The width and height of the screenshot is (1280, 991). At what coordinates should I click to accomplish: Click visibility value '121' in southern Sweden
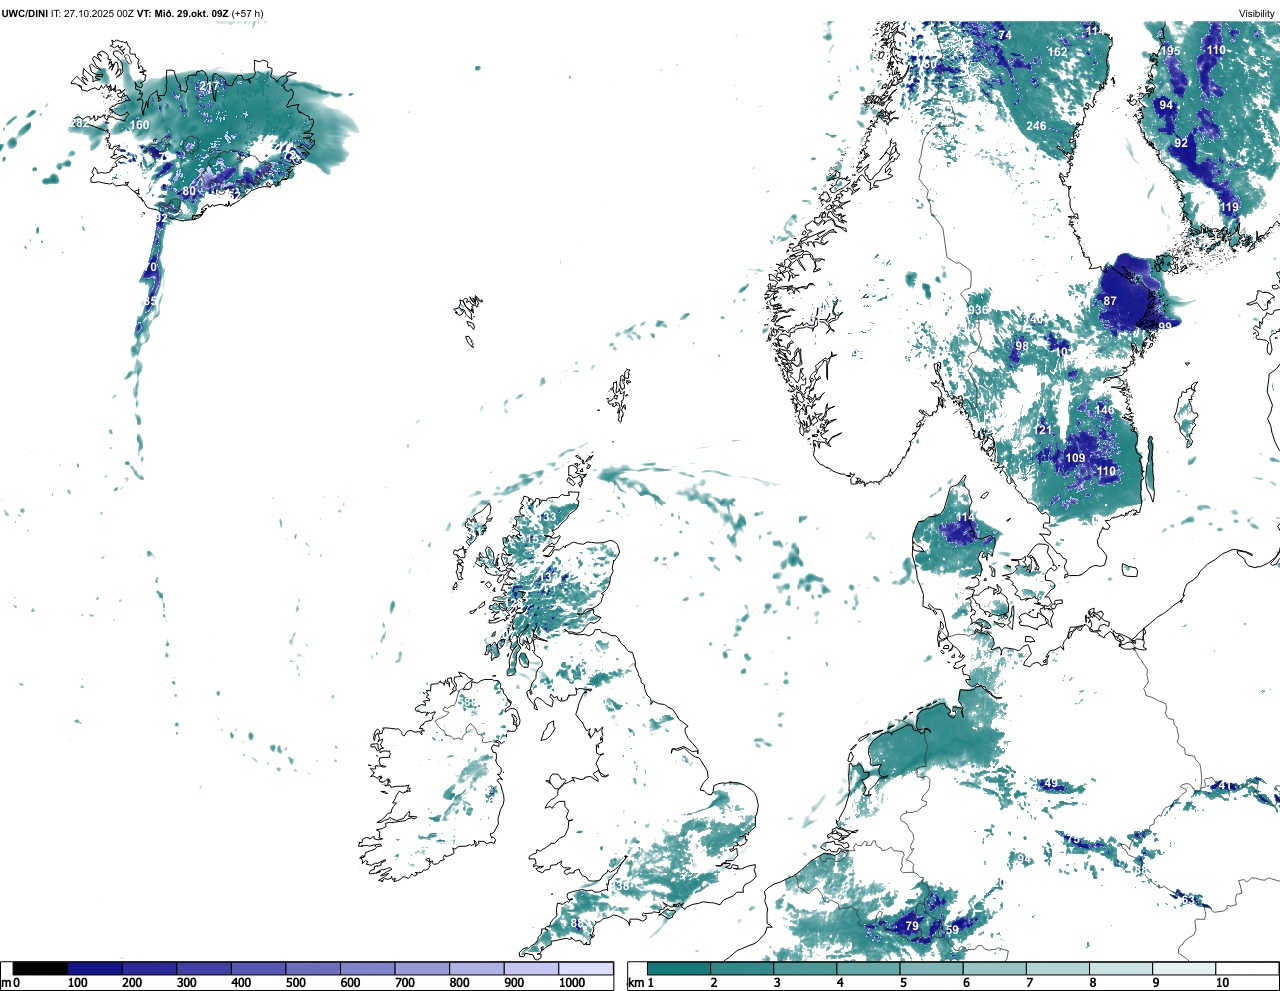tap(1043, 430)
